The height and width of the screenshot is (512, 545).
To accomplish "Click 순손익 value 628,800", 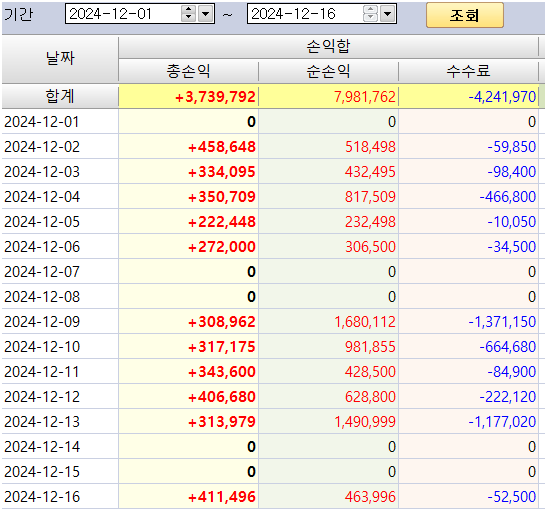I will coord(370,397).
